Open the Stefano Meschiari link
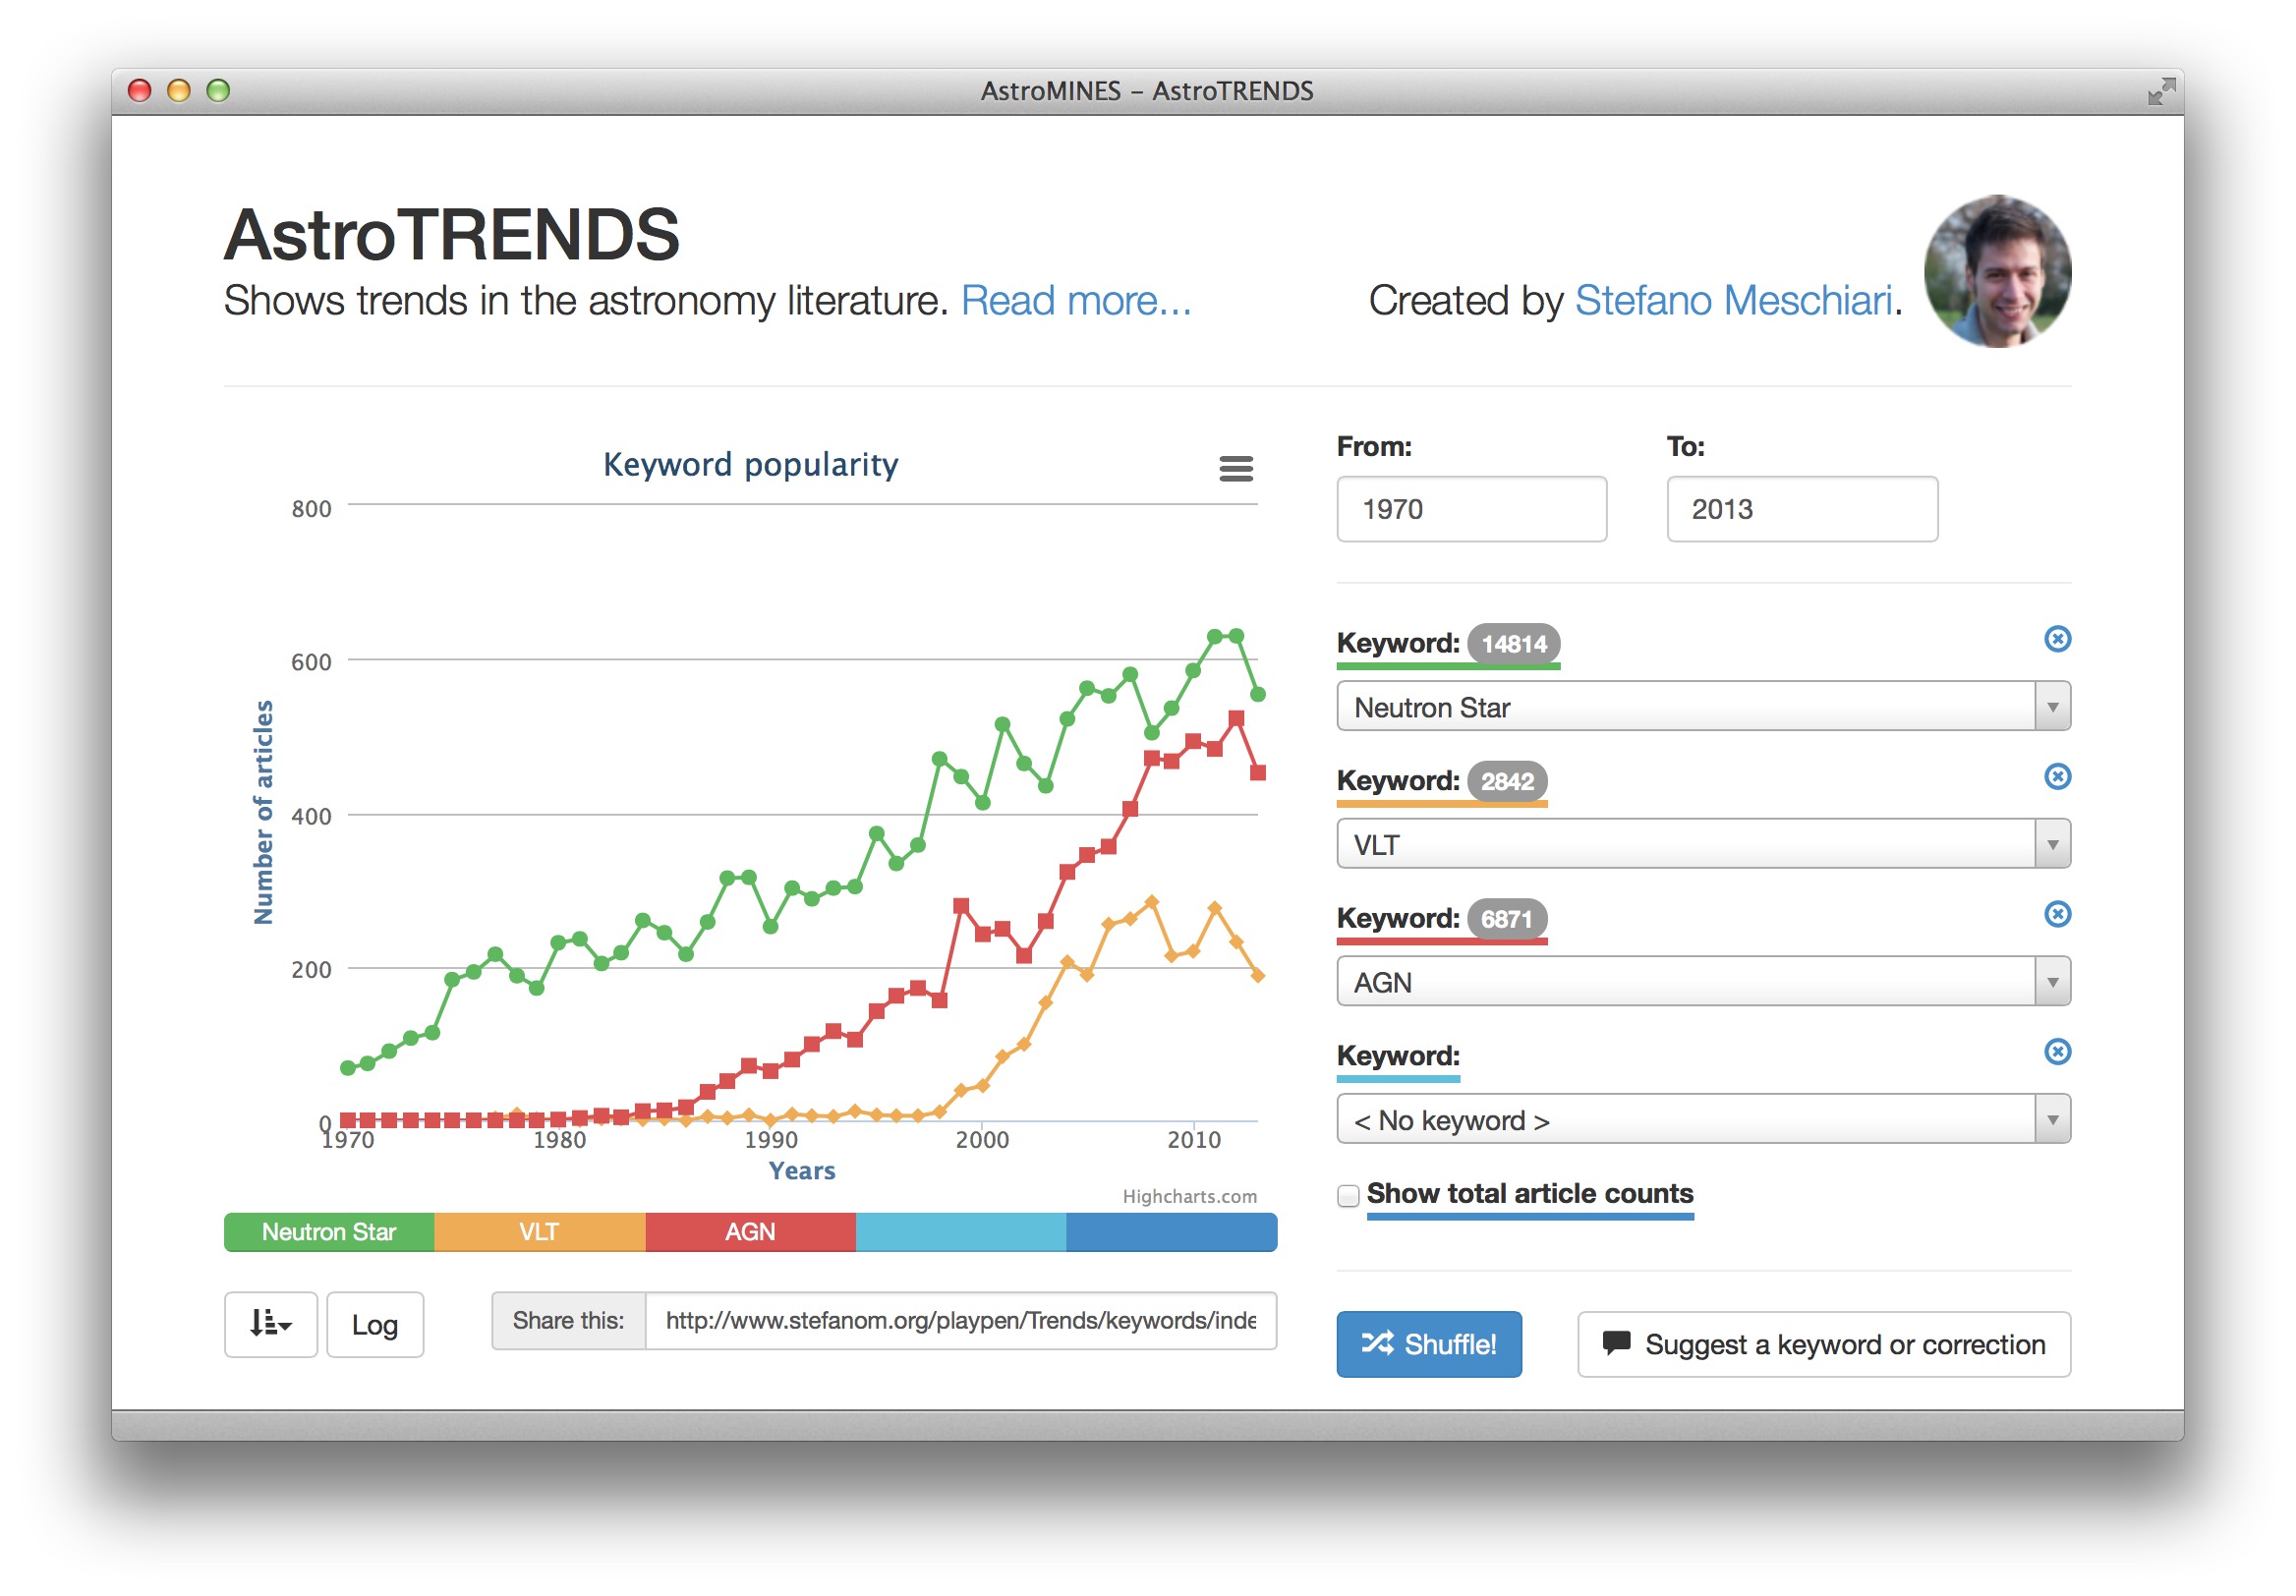2296x1596 pixels. (x=1734, y=300)
